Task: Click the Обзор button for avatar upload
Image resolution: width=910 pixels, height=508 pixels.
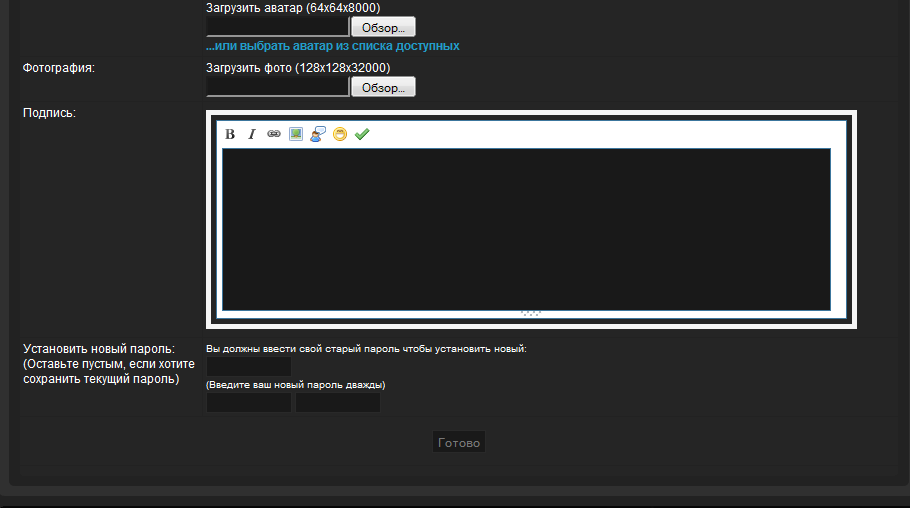Action: 383,27
